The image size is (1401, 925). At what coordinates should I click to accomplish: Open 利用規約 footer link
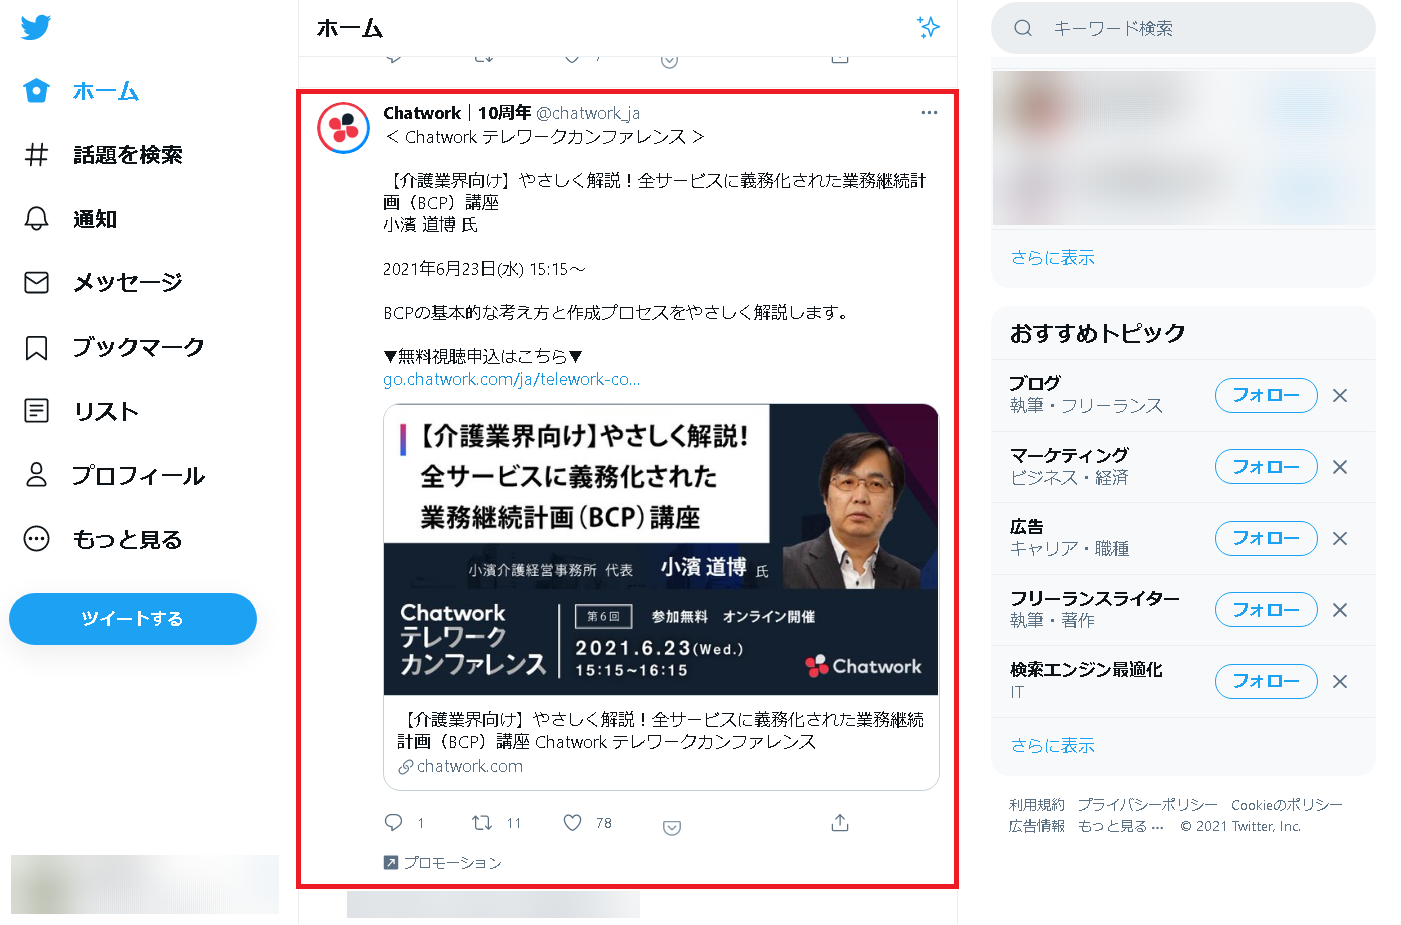coord(1037,805)
